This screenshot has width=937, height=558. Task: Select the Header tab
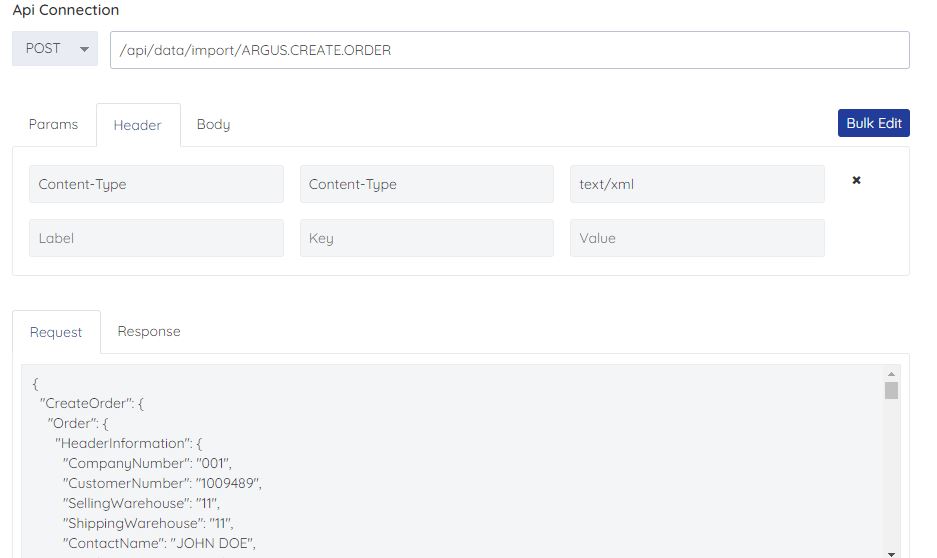[137, 125]
